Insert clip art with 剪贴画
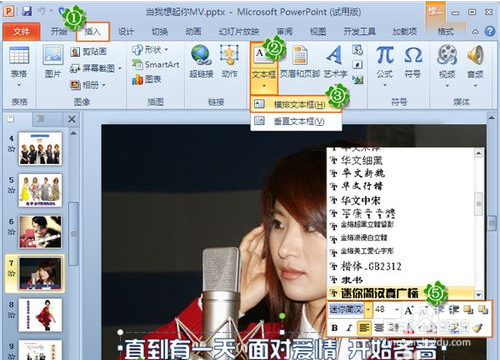 89,52
